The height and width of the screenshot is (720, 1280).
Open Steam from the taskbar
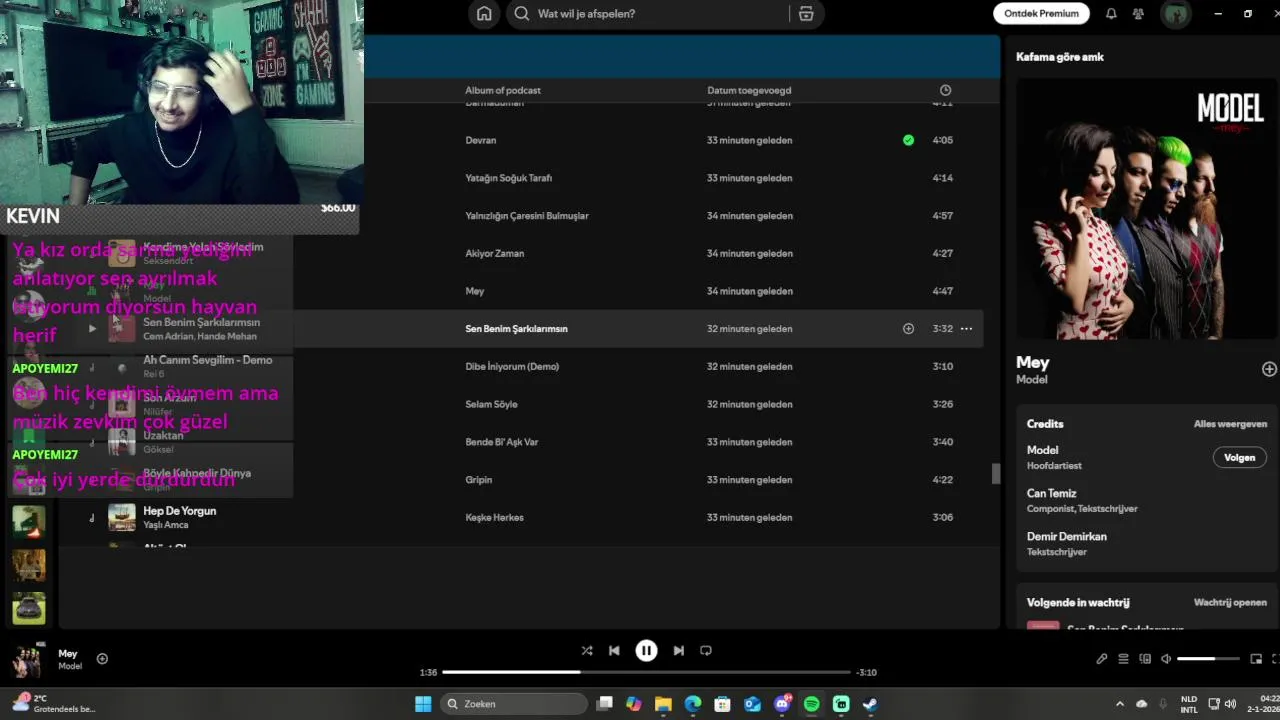[x=870, y=704]
